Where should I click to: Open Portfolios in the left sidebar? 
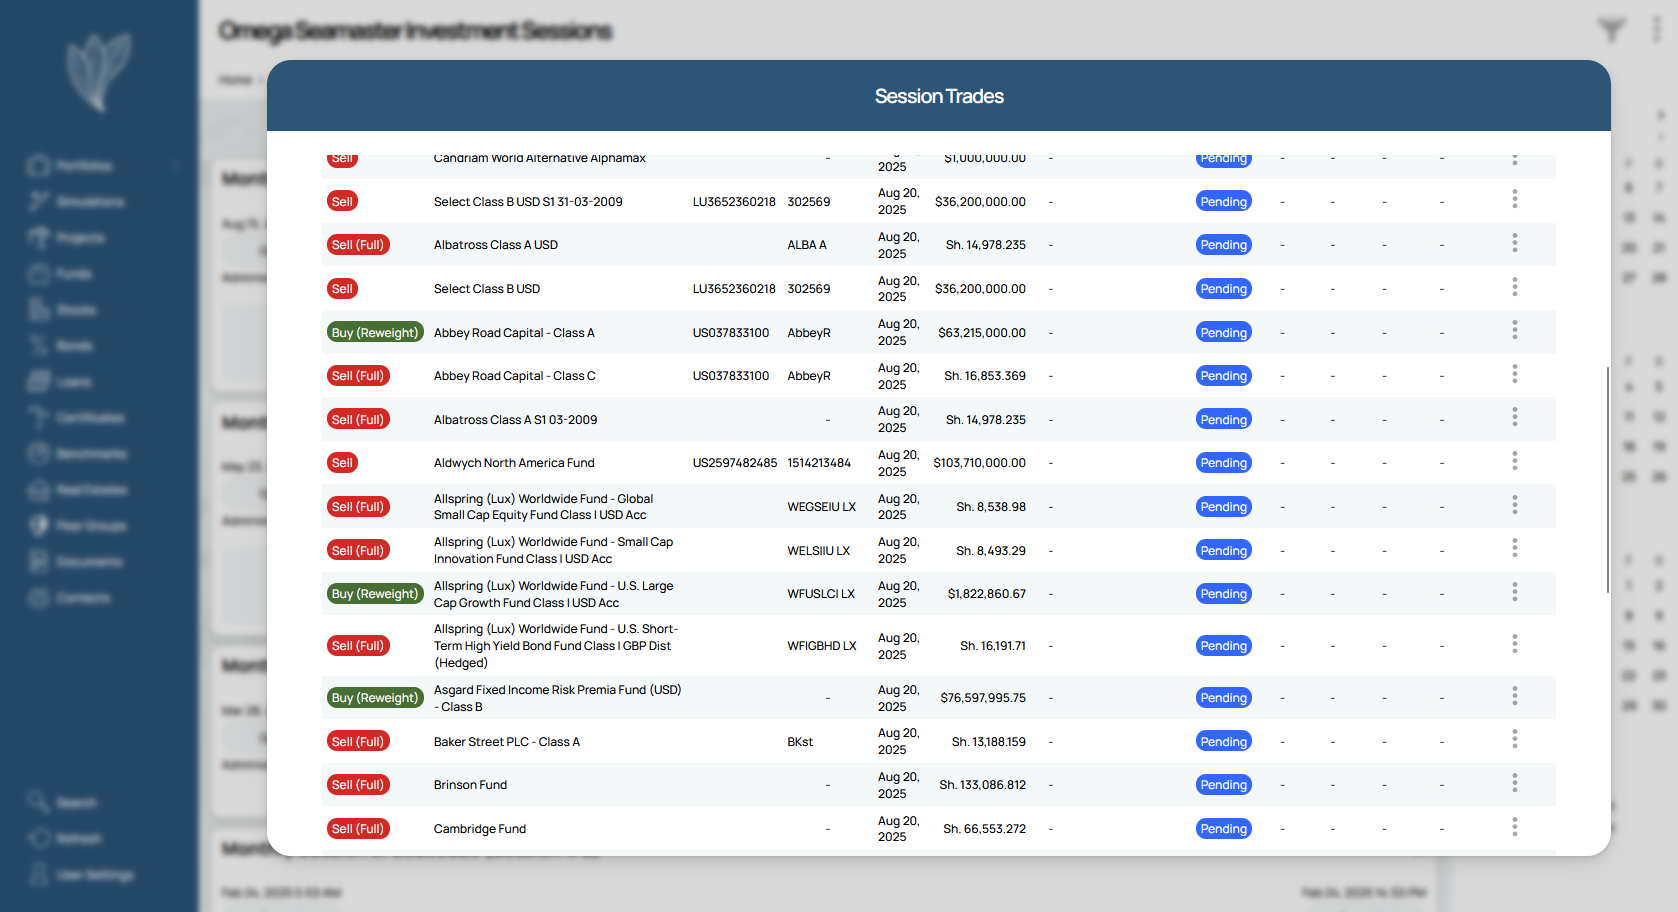click(84, 166)
